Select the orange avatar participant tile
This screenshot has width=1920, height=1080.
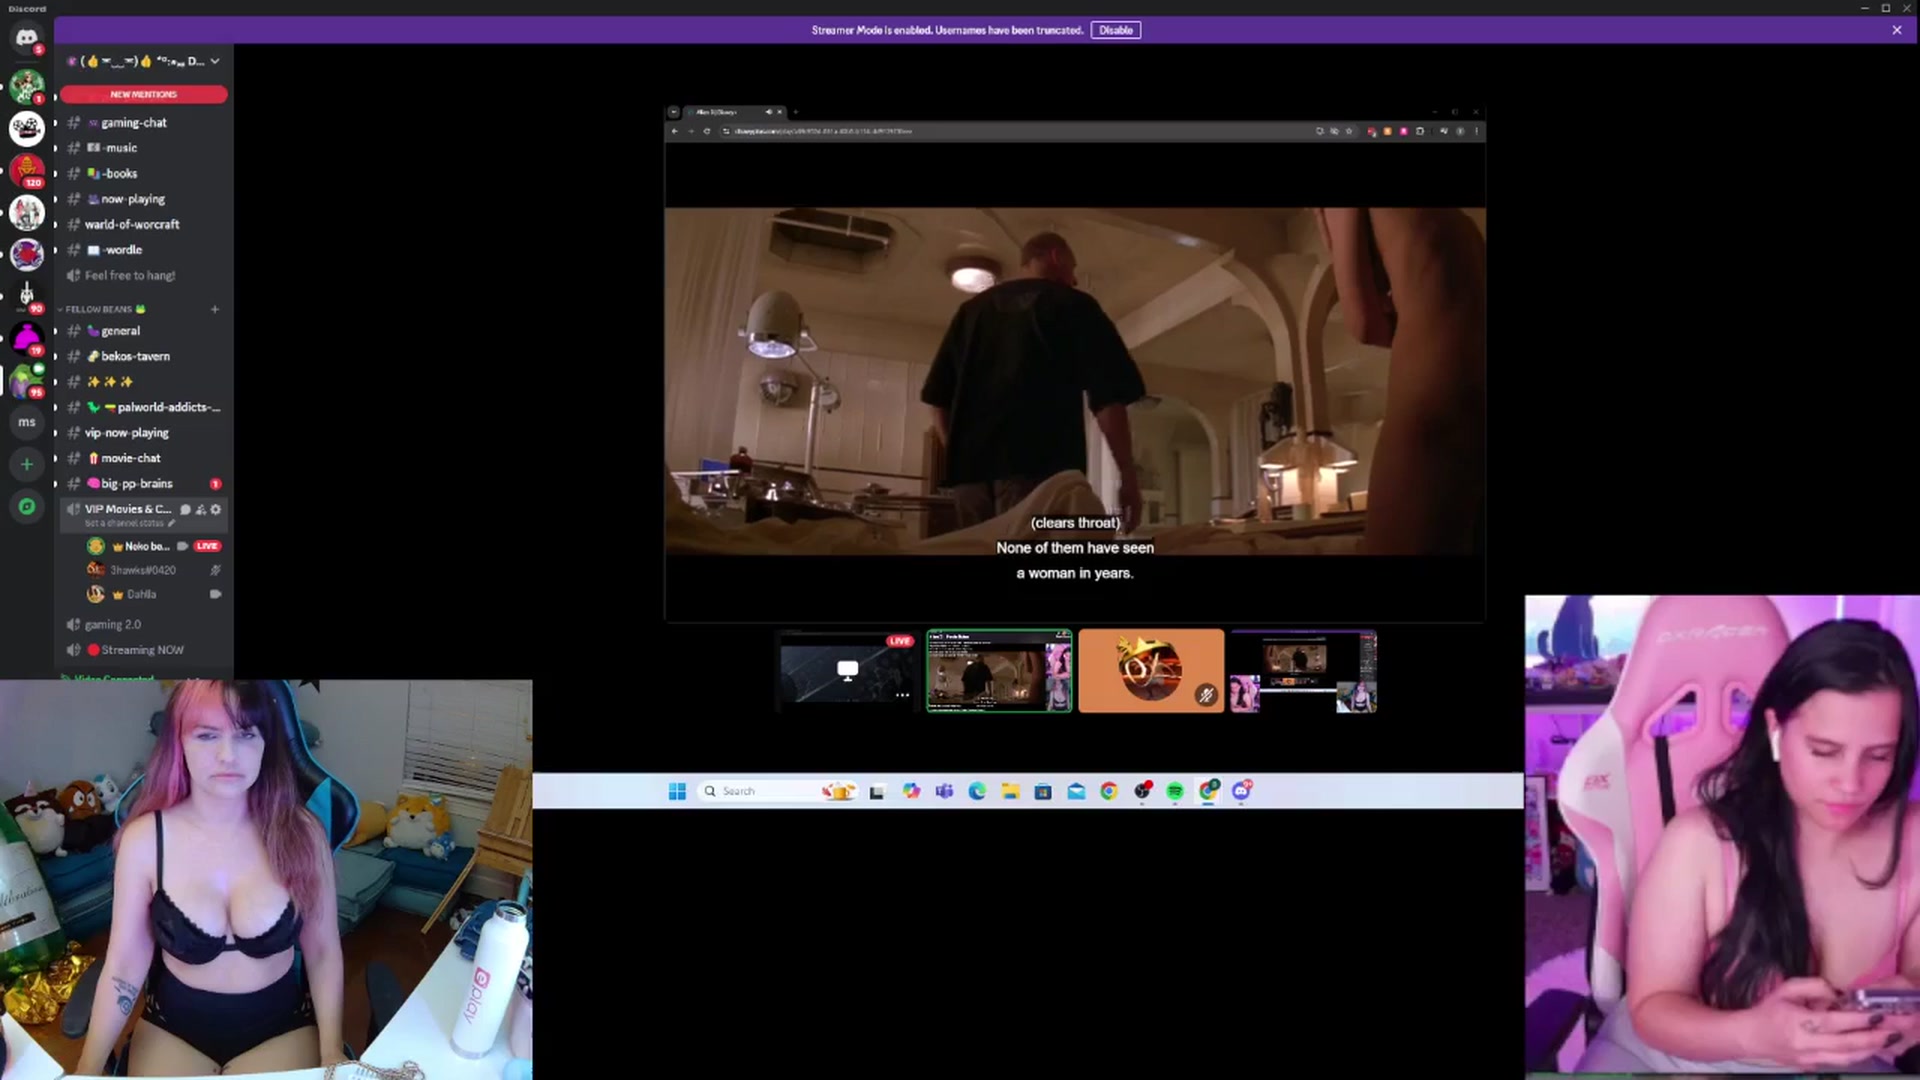[1151, 670]
